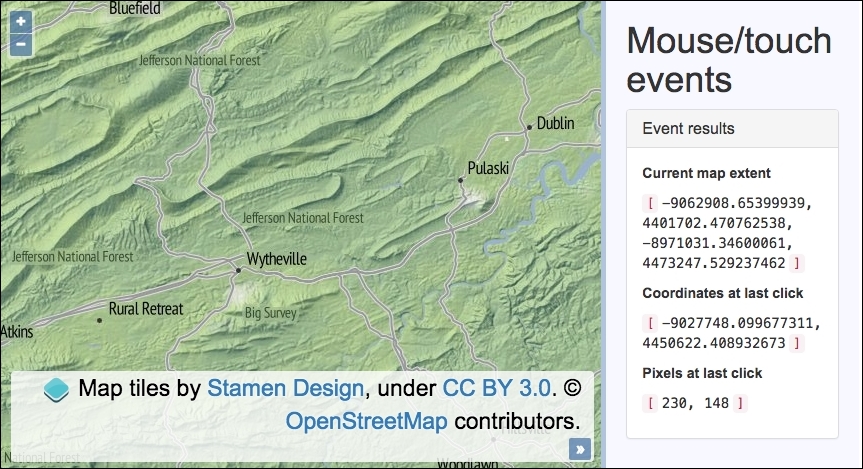The image size is (863, 469).
Task: Pick the Rural Retreat marker dot
Action: [99, 320]
